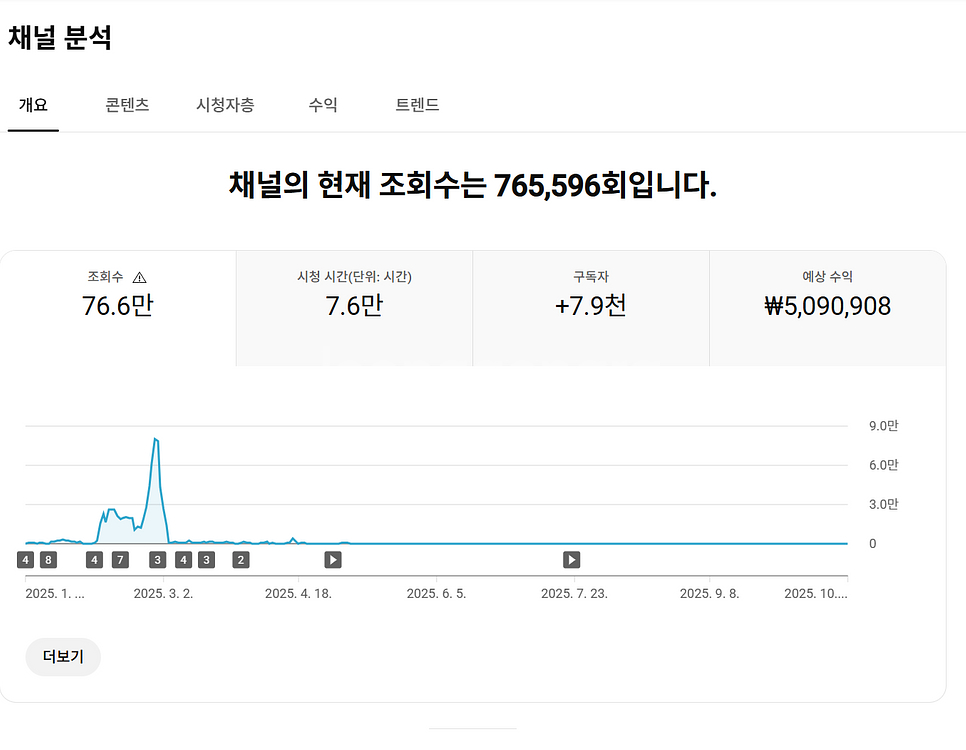Open the 수익 tab
The height and width of the screenshot is (750, 966).
coord(322,103)
